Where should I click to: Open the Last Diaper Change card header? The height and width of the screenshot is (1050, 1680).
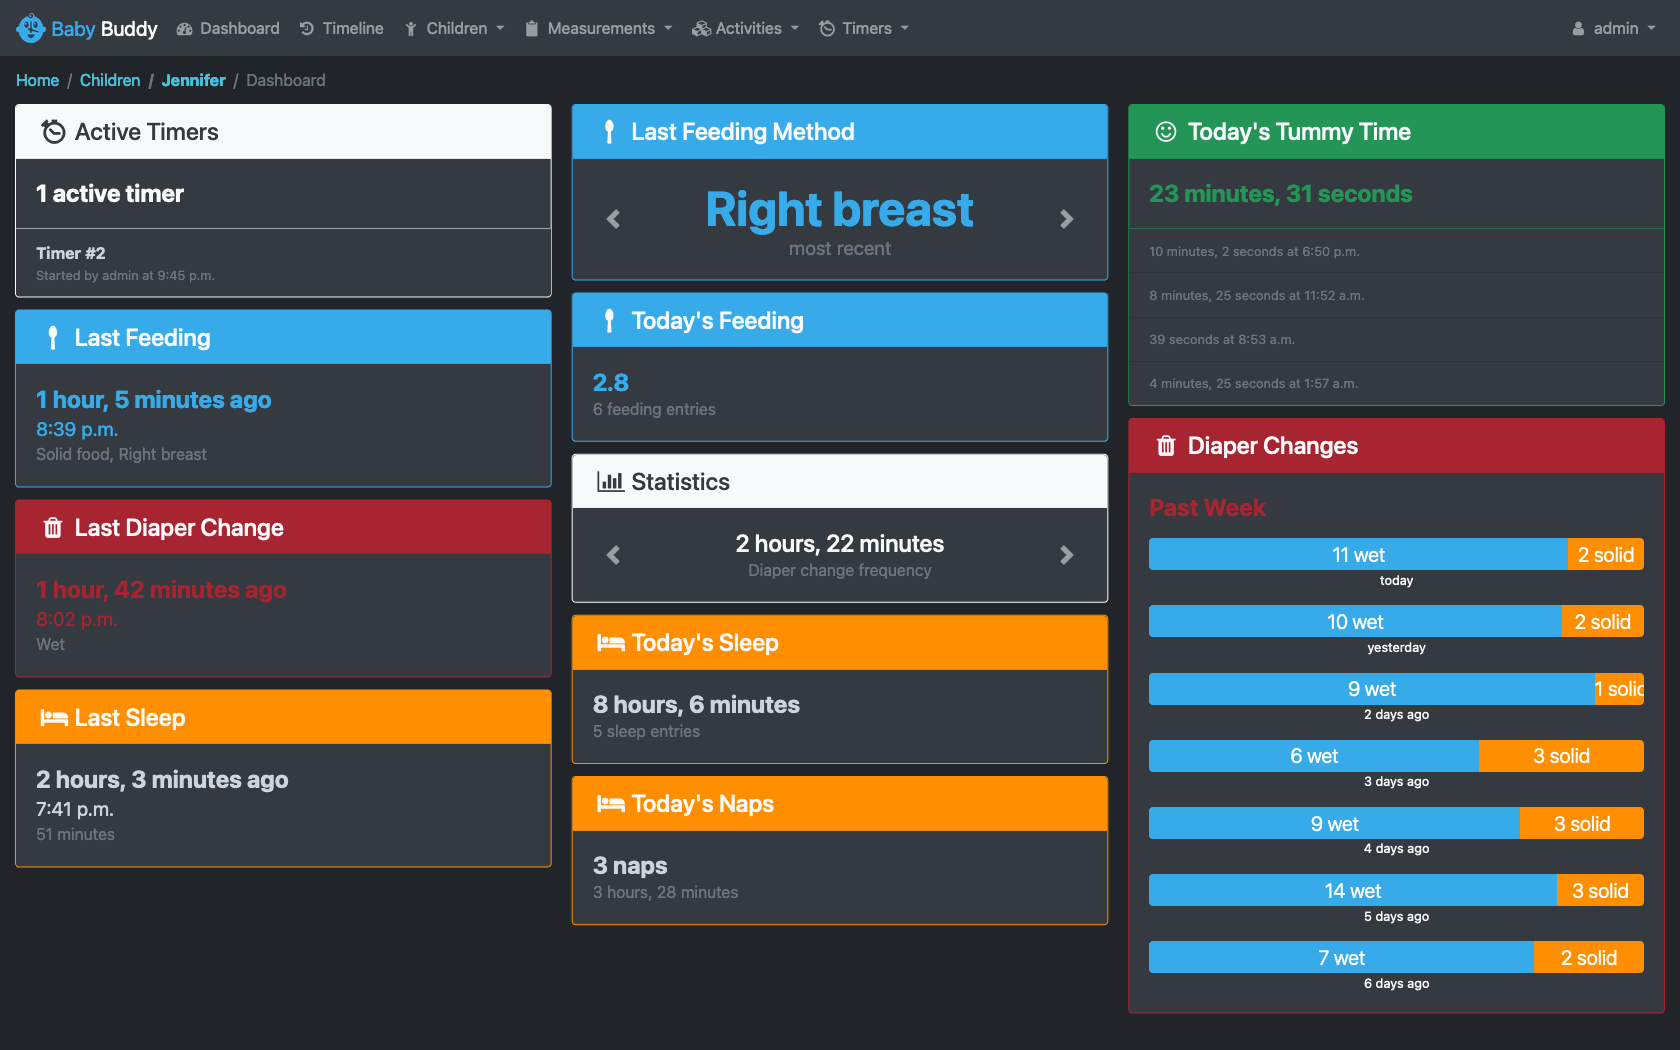pos(283,527)
